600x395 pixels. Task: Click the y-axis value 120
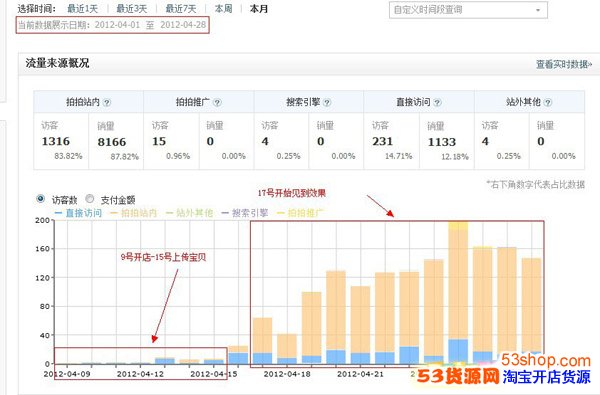click(x=42, y=277)
